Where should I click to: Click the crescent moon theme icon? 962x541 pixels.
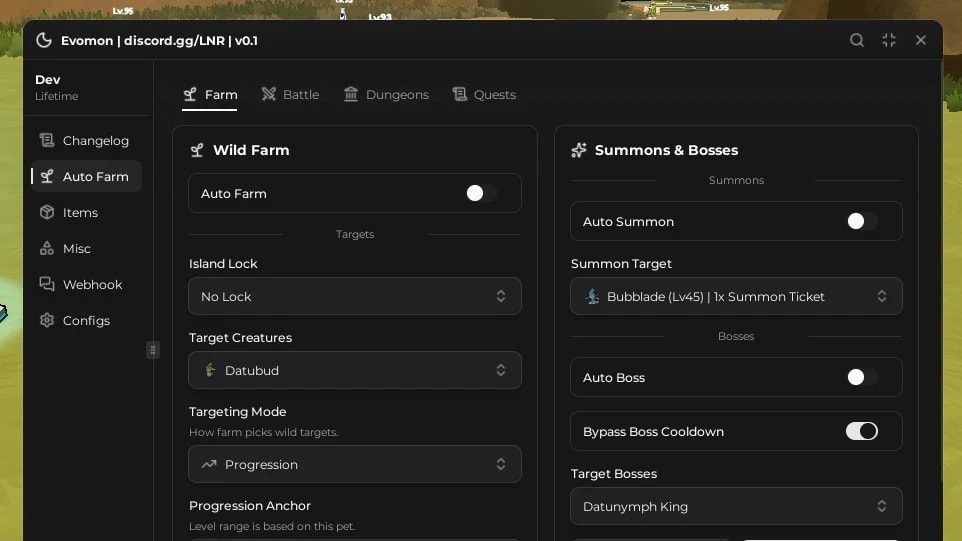pyautogui.click(x=44, y=40)
